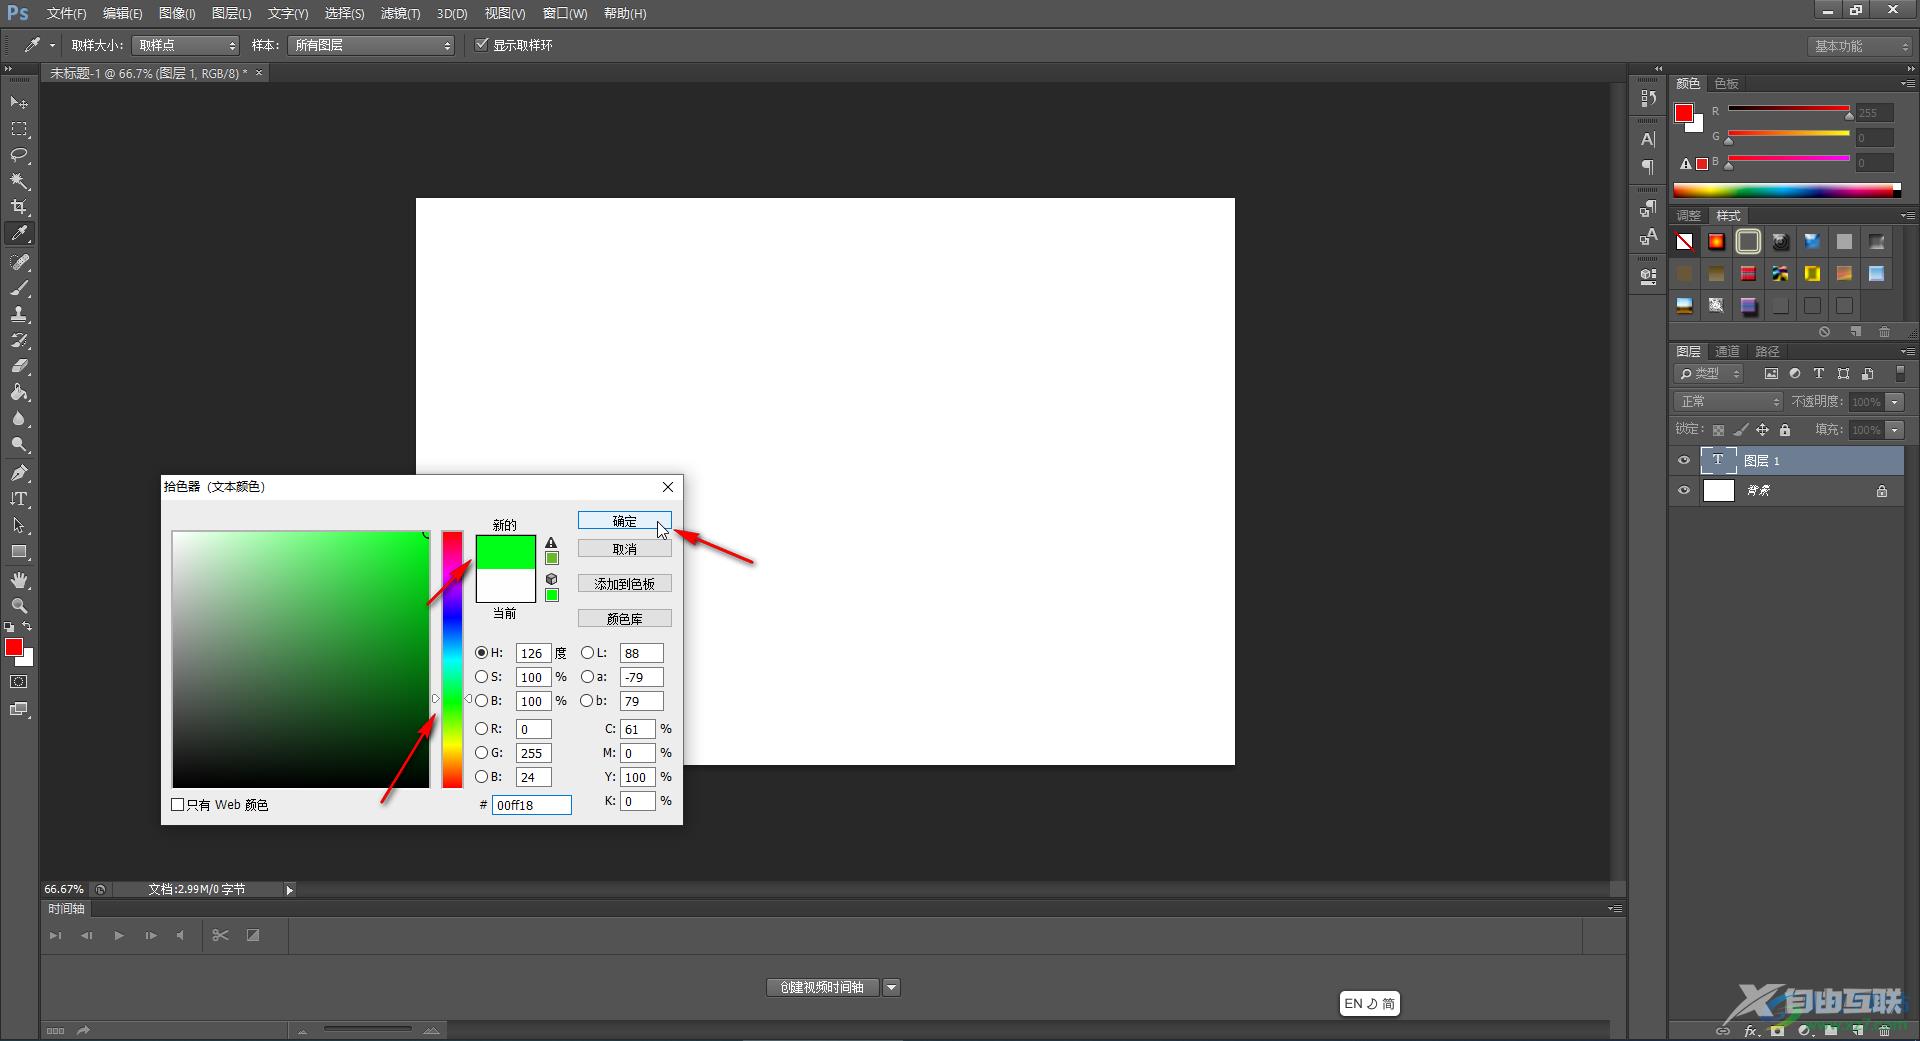Screen dimensions: 1920x1041
Task: Click the hue spectrum strip in picker
Action: click(453, 660)
